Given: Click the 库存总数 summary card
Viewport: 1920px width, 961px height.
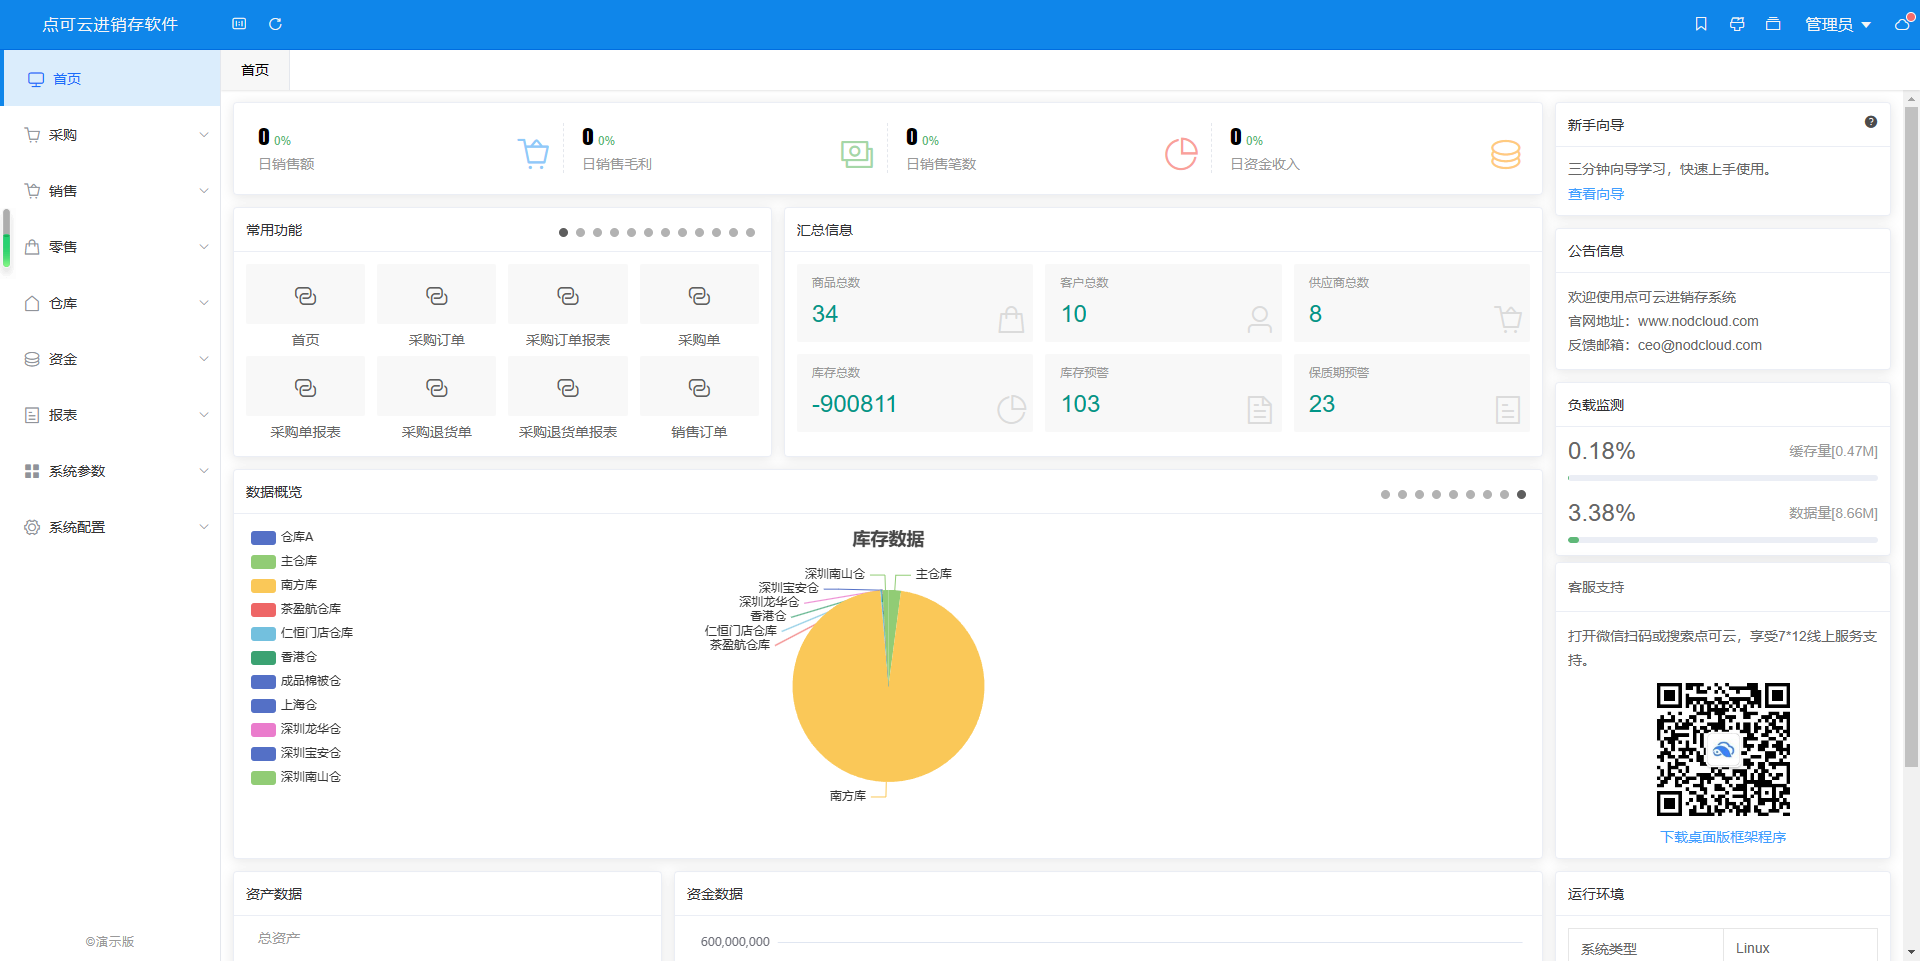Looking at the screenshot, I should click(914, 393).
